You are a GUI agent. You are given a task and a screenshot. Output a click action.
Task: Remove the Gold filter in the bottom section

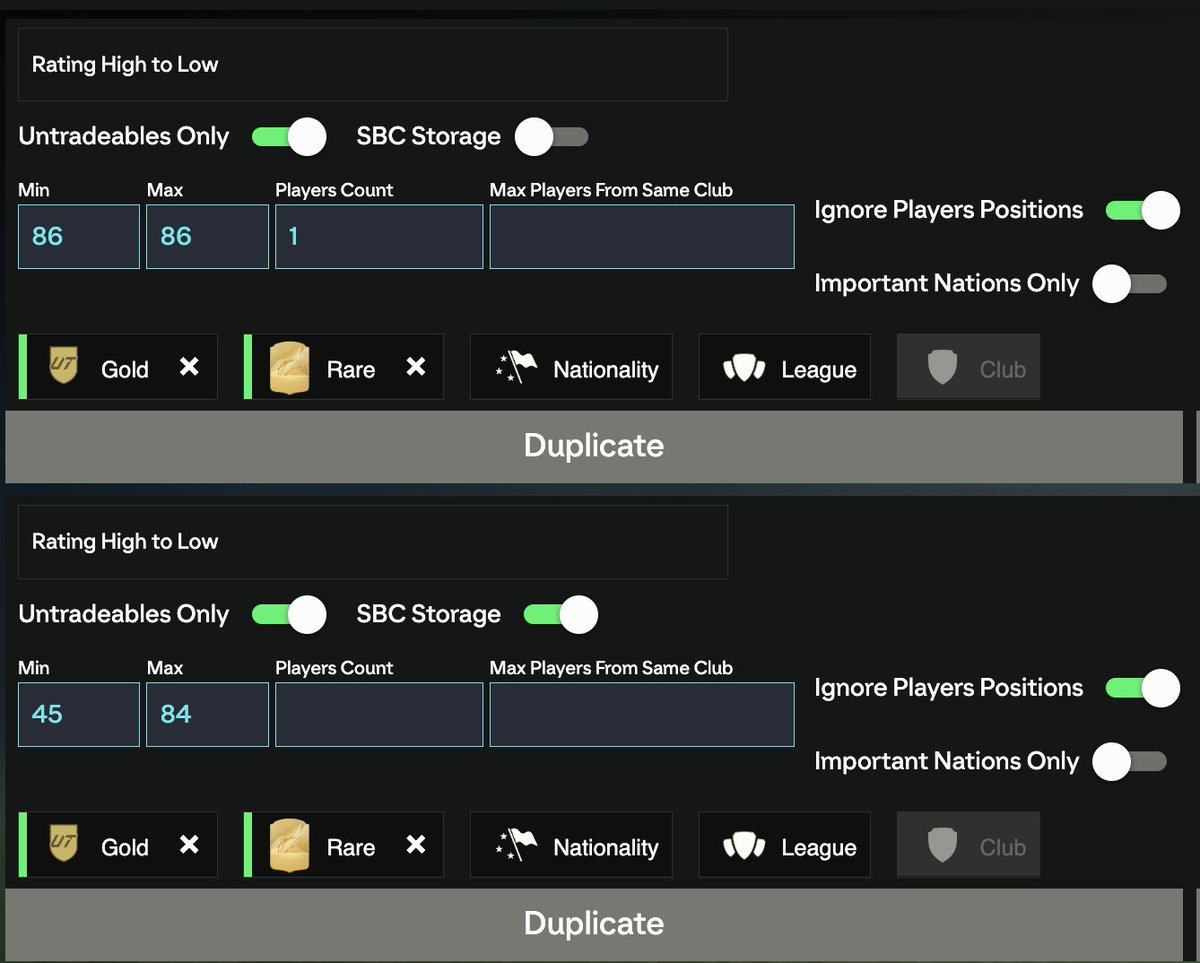[x=189, y=845]
